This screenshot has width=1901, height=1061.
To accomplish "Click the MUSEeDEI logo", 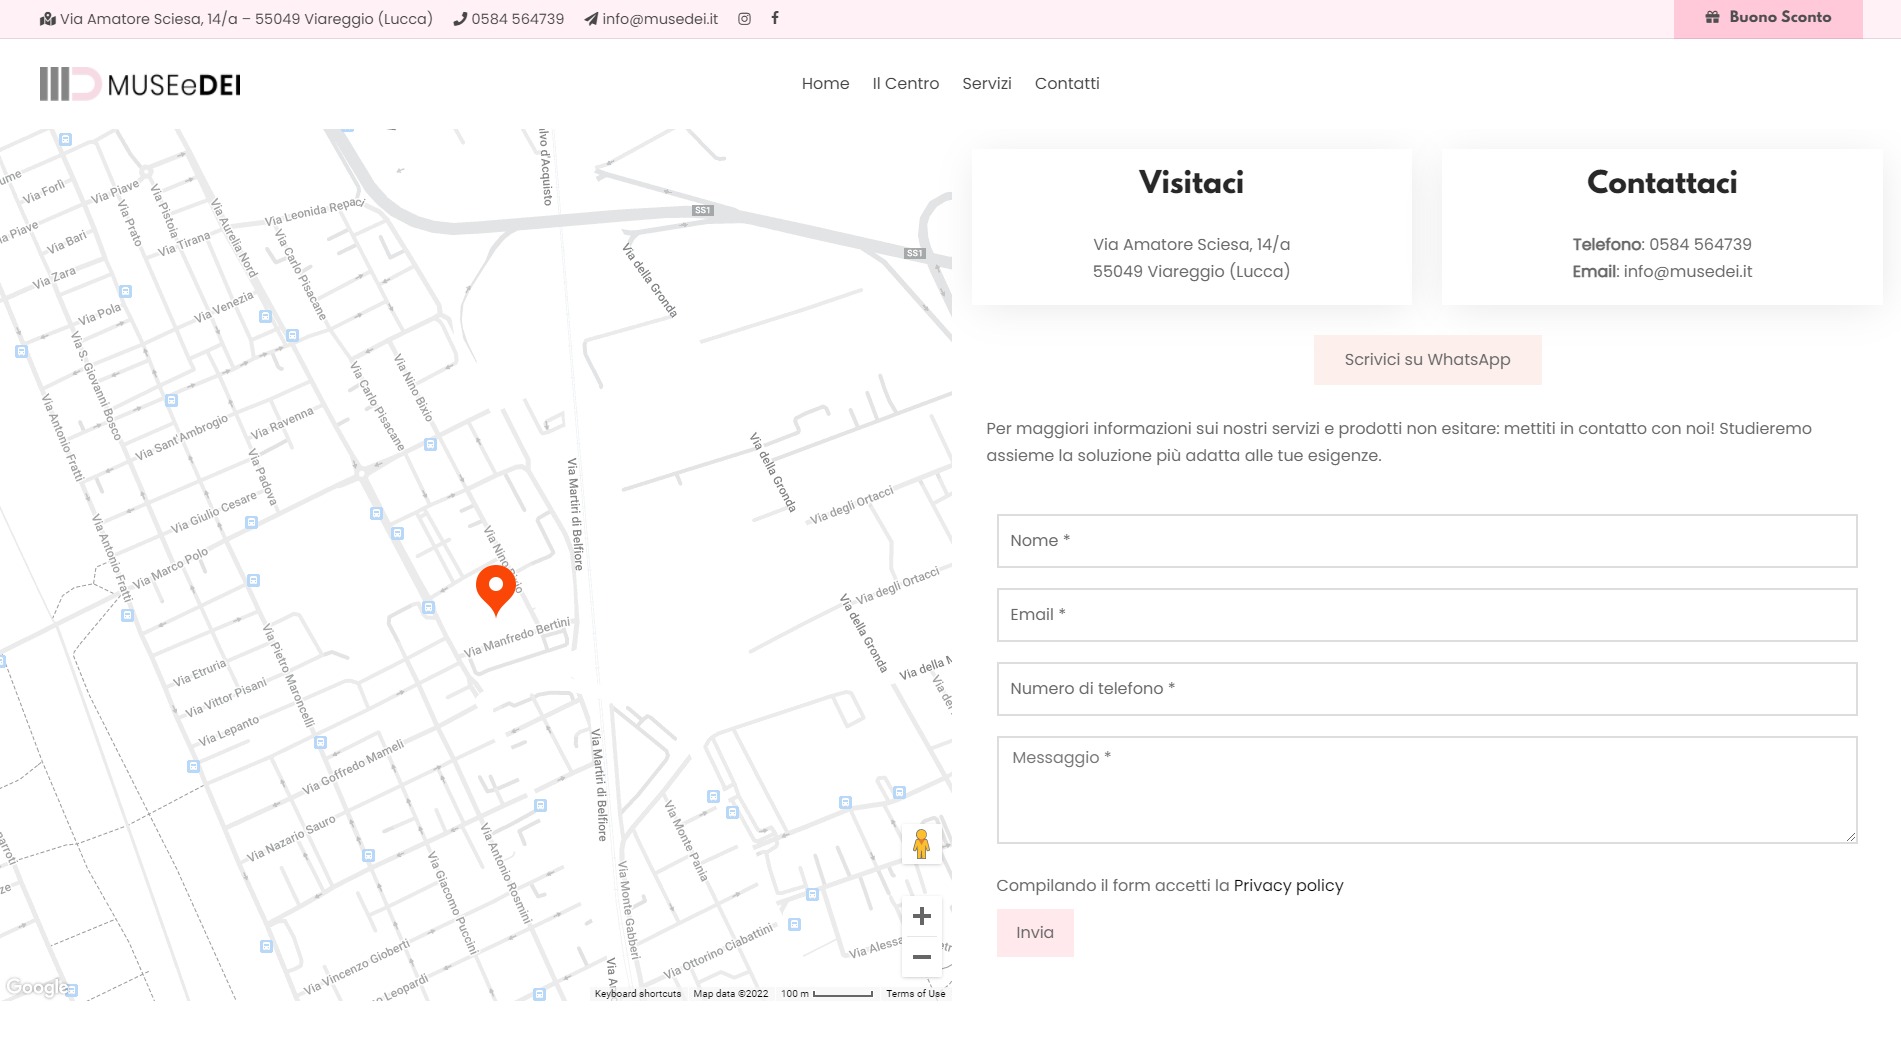I will tap(140, 85).
